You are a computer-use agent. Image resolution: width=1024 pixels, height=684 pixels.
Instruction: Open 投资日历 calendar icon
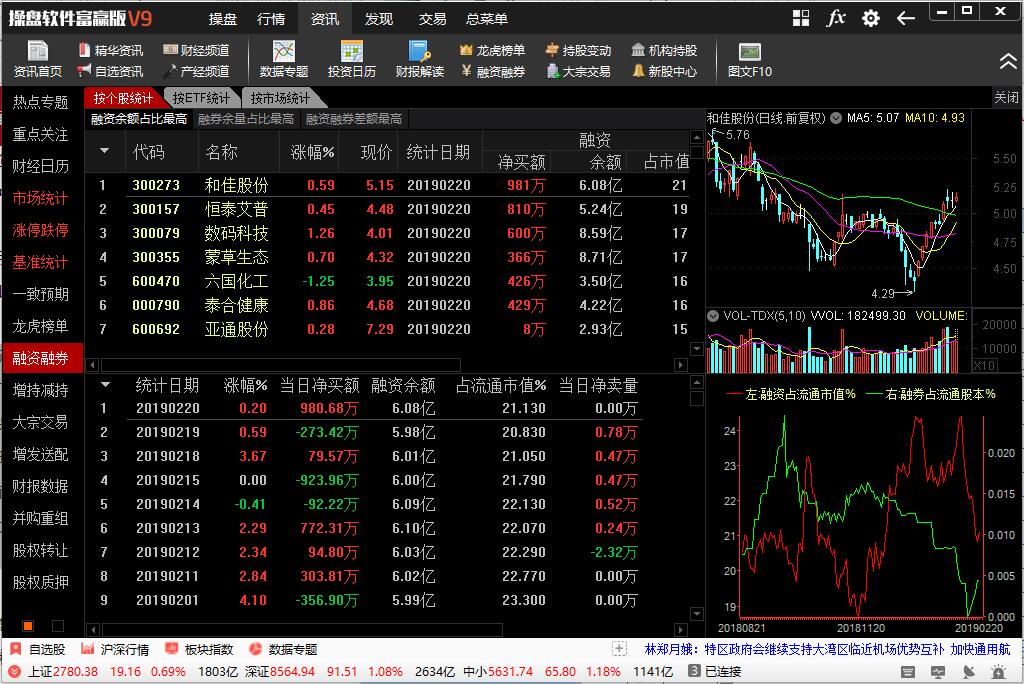[351, 59]
